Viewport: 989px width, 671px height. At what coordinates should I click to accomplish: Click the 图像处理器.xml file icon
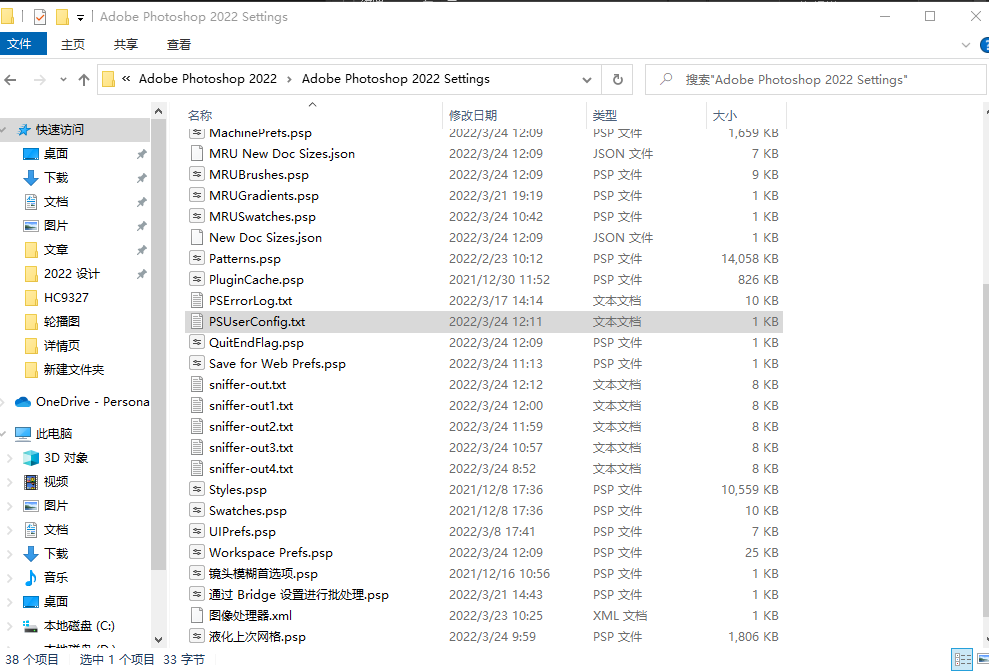(x=197, y=615)
